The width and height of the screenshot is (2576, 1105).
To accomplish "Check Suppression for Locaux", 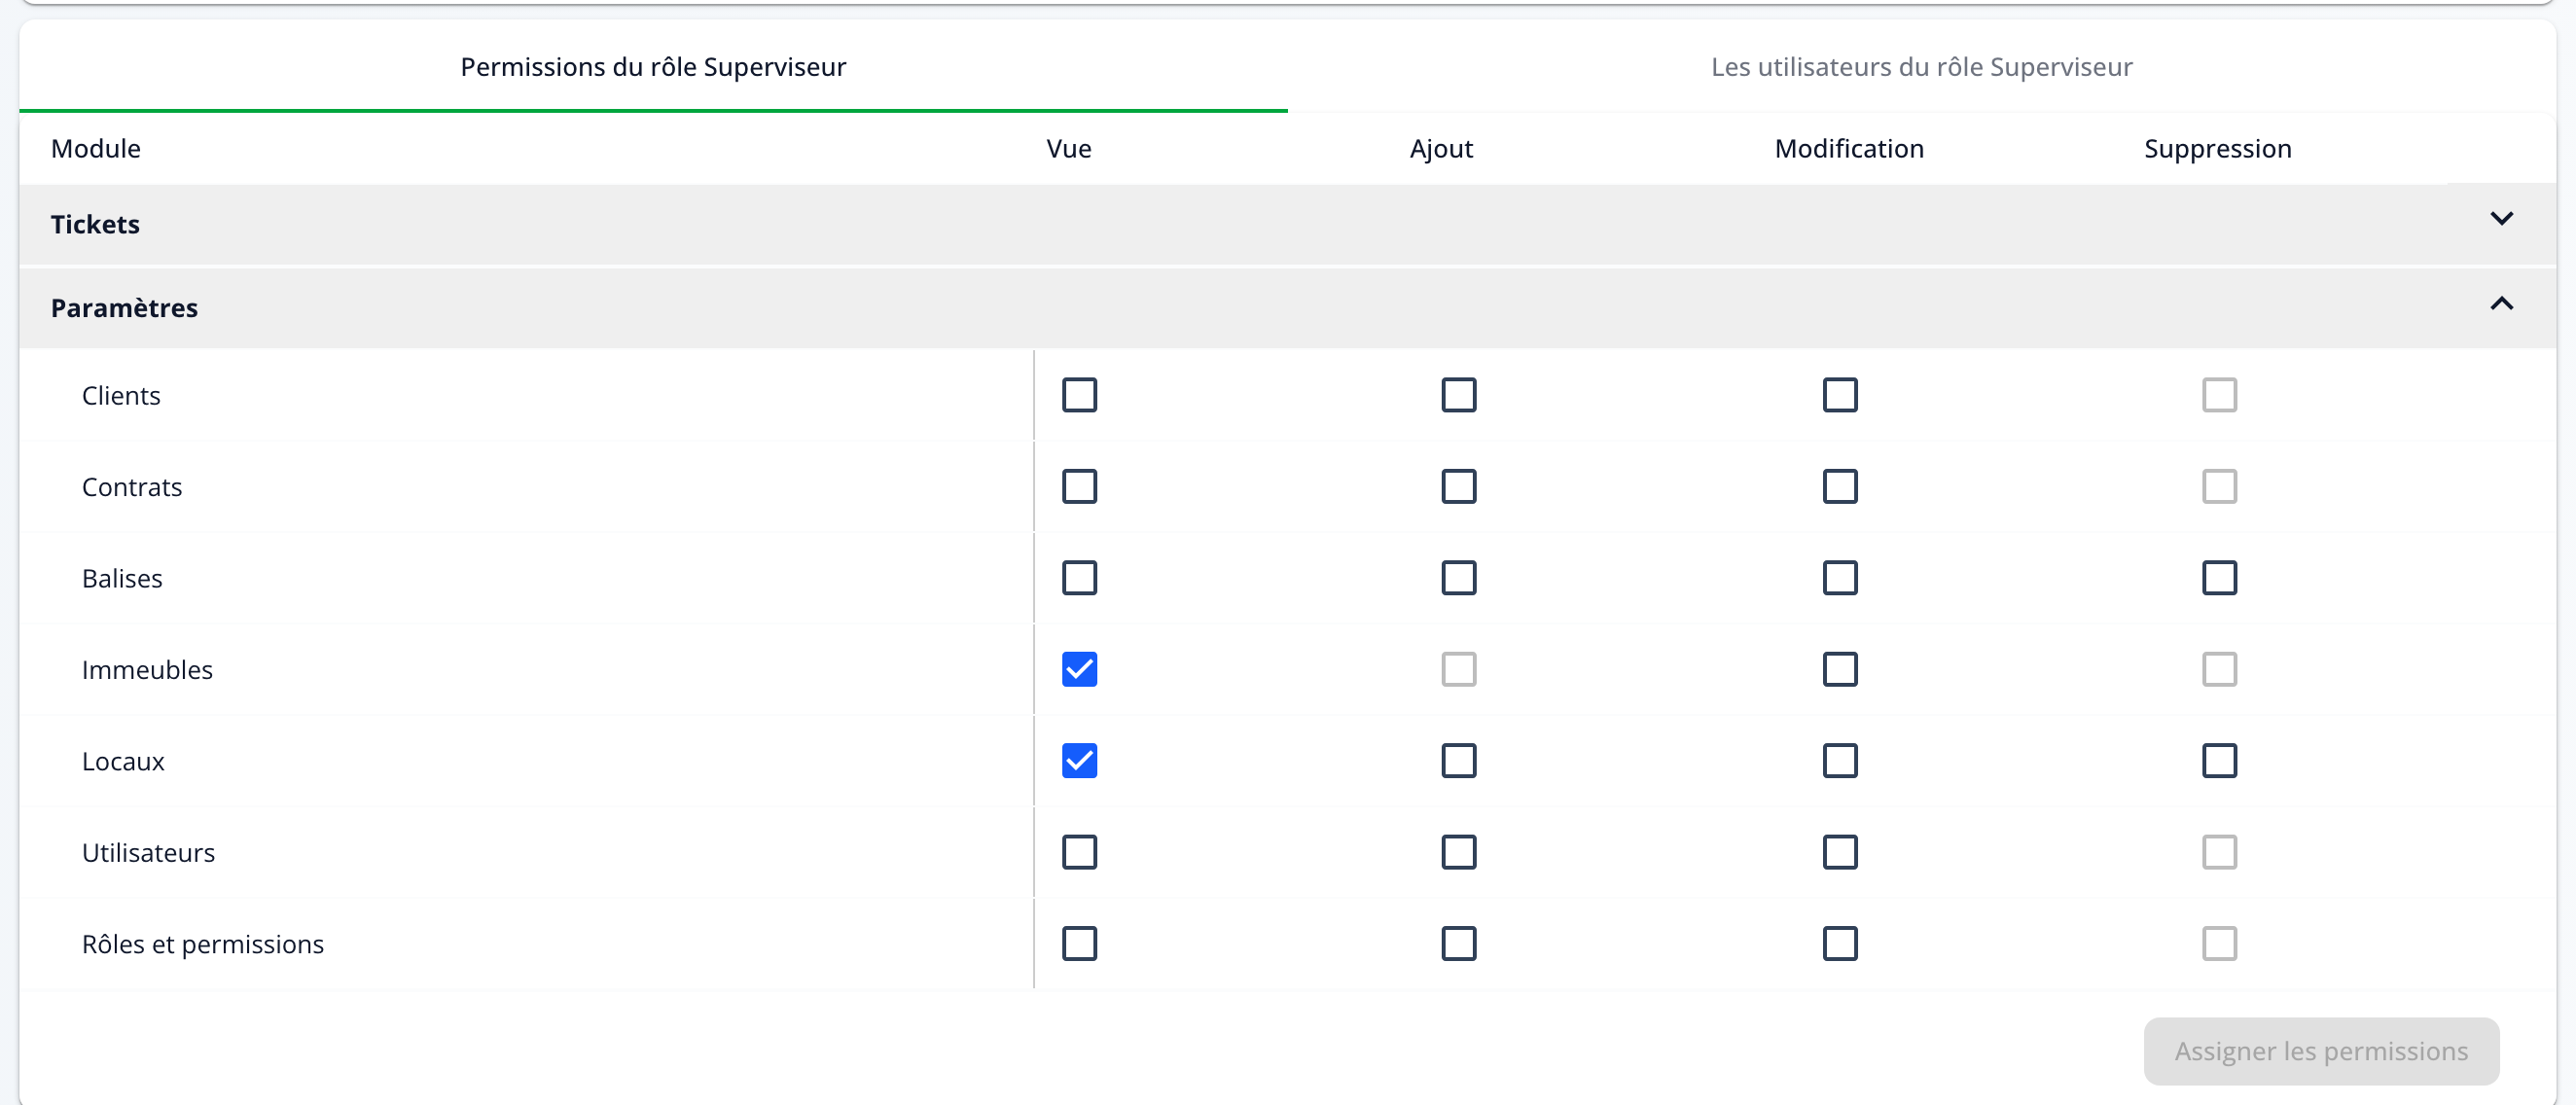I will (x=2219, y=761).
